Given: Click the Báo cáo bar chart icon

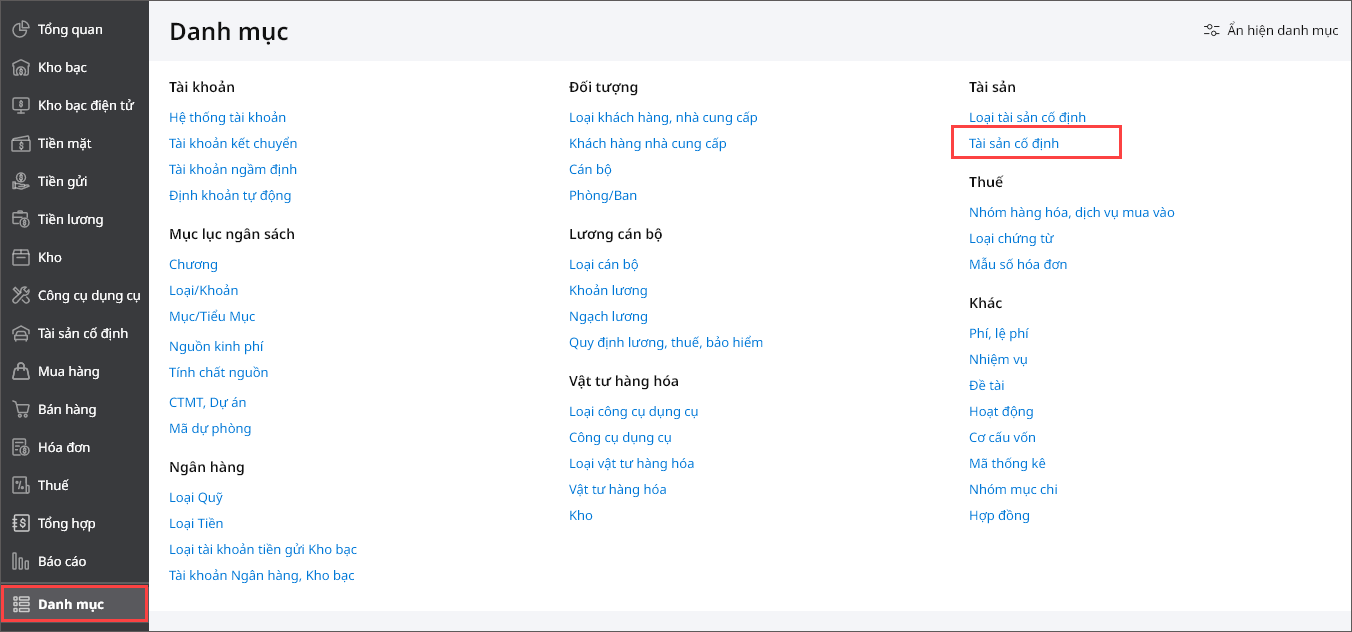Looking at the screenshot, I should pyautogui.click(x=20, y=561).
